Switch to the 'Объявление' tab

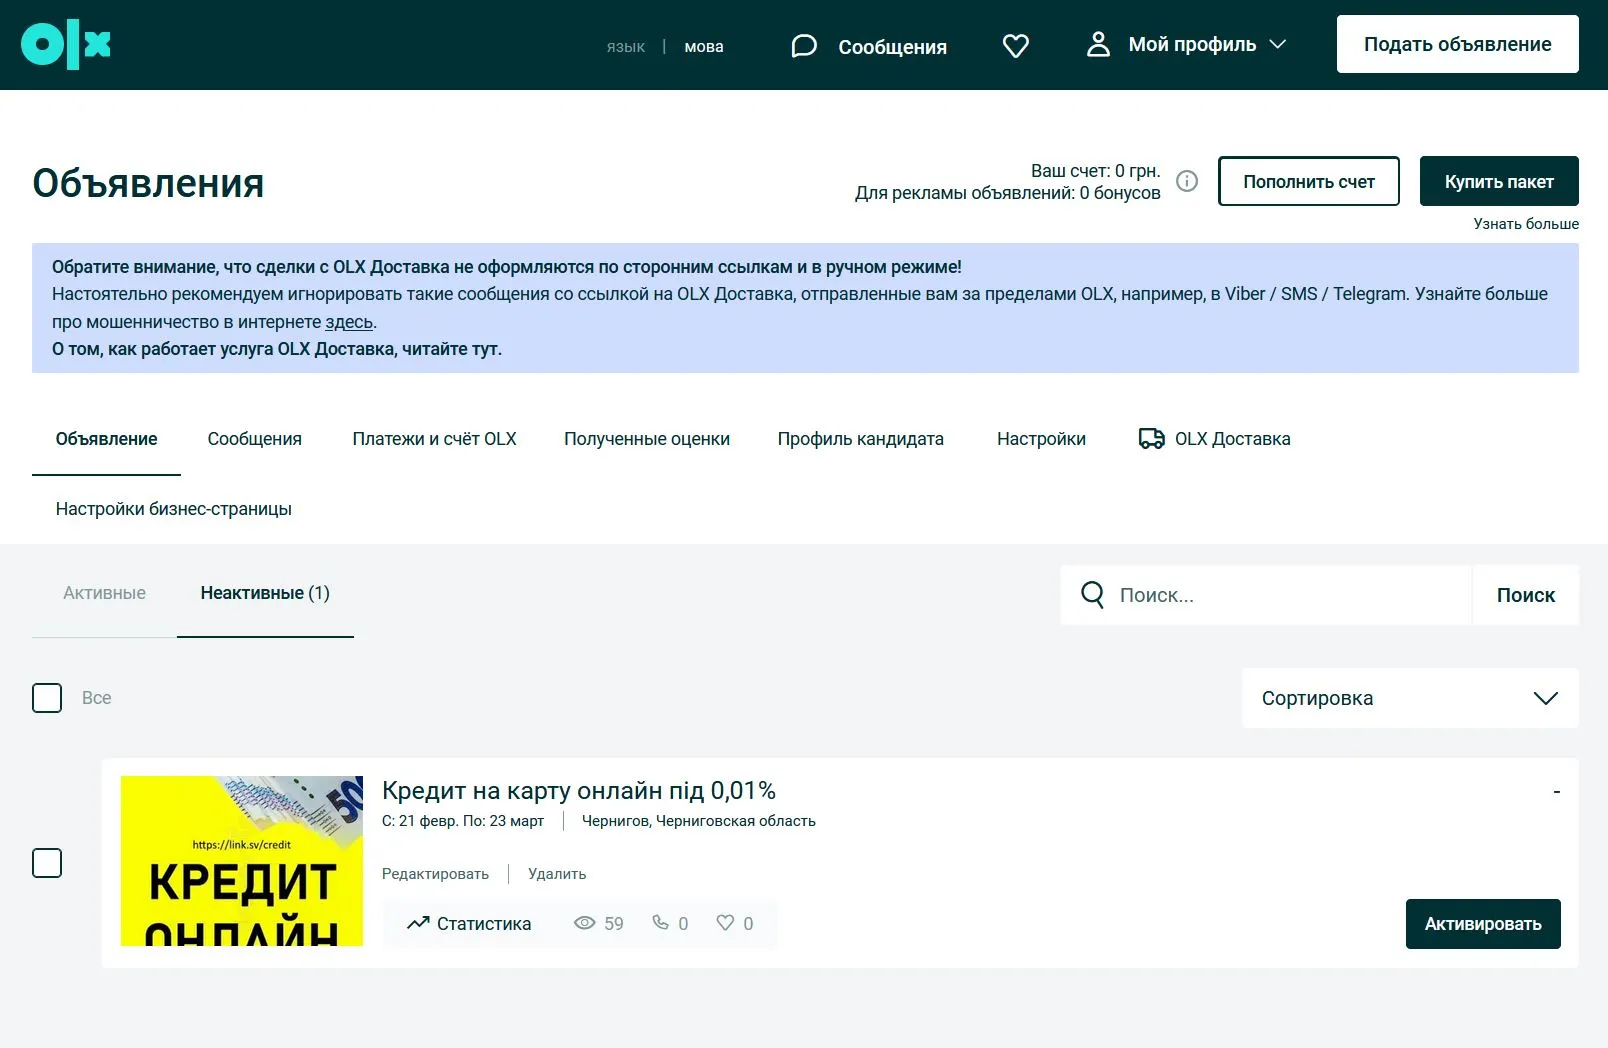(106, 439)
